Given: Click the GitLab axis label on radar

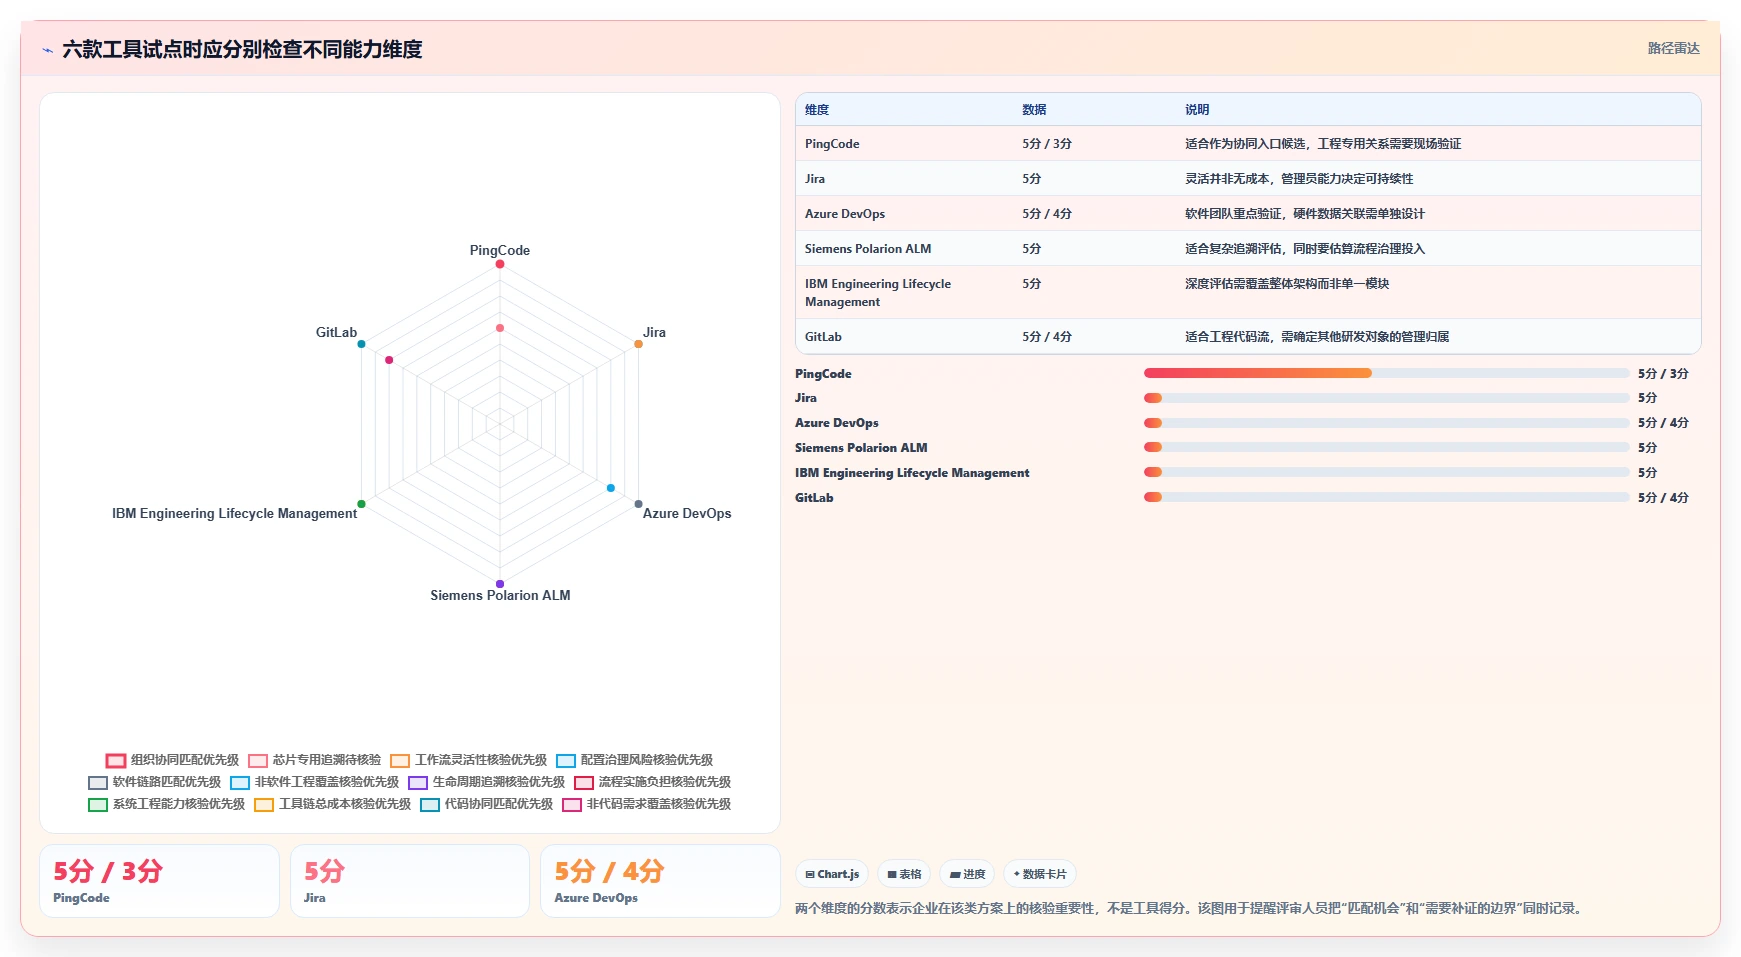Looking at the screenshot, I should (336, 332).
